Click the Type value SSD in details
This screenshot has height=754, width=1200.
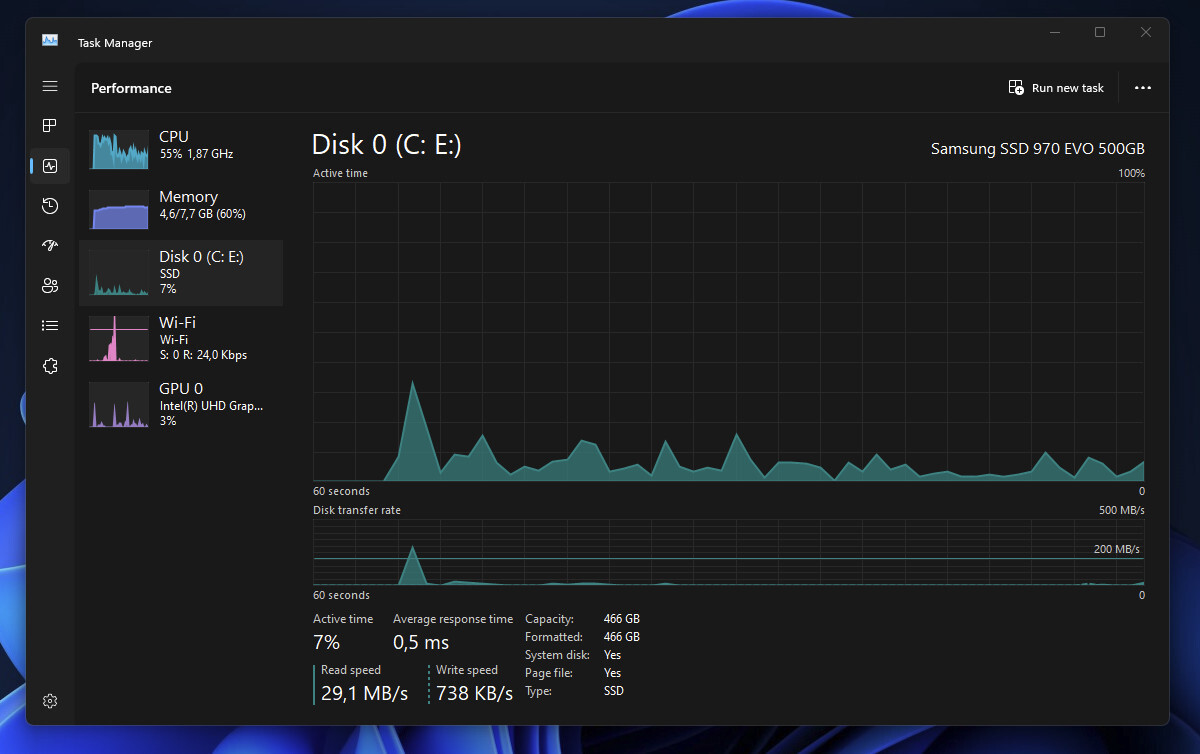614,691
